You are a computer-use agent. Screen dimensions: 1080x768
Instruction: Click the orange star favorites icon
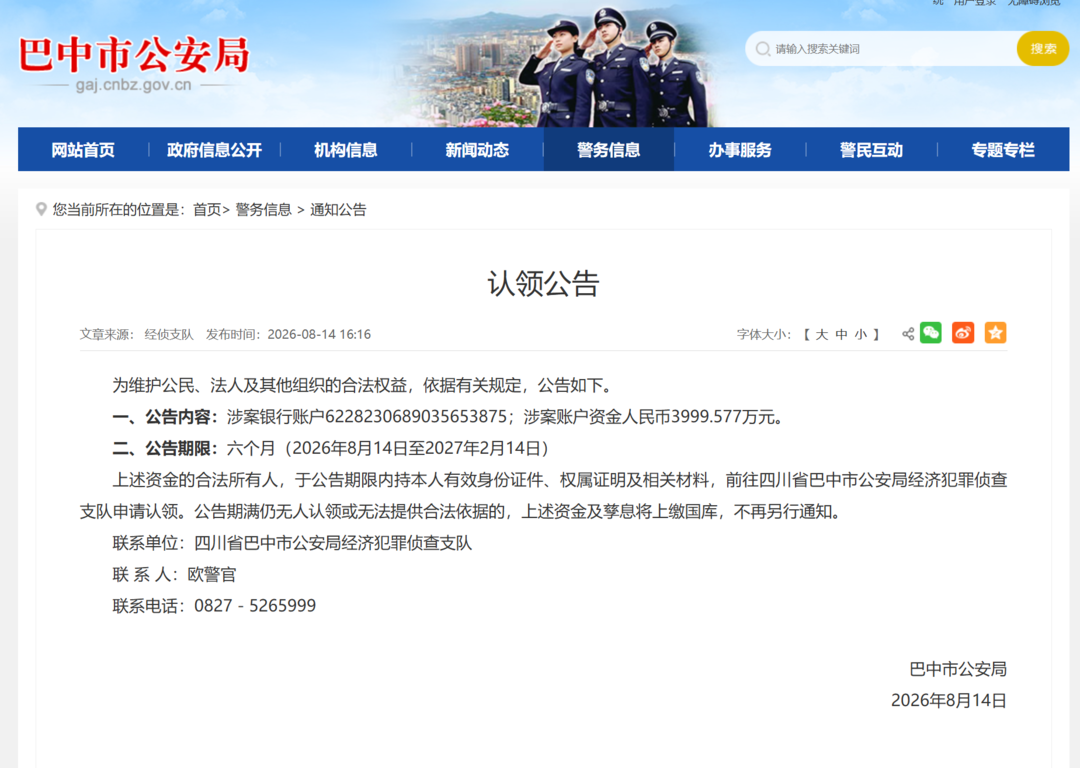[995, 333]
